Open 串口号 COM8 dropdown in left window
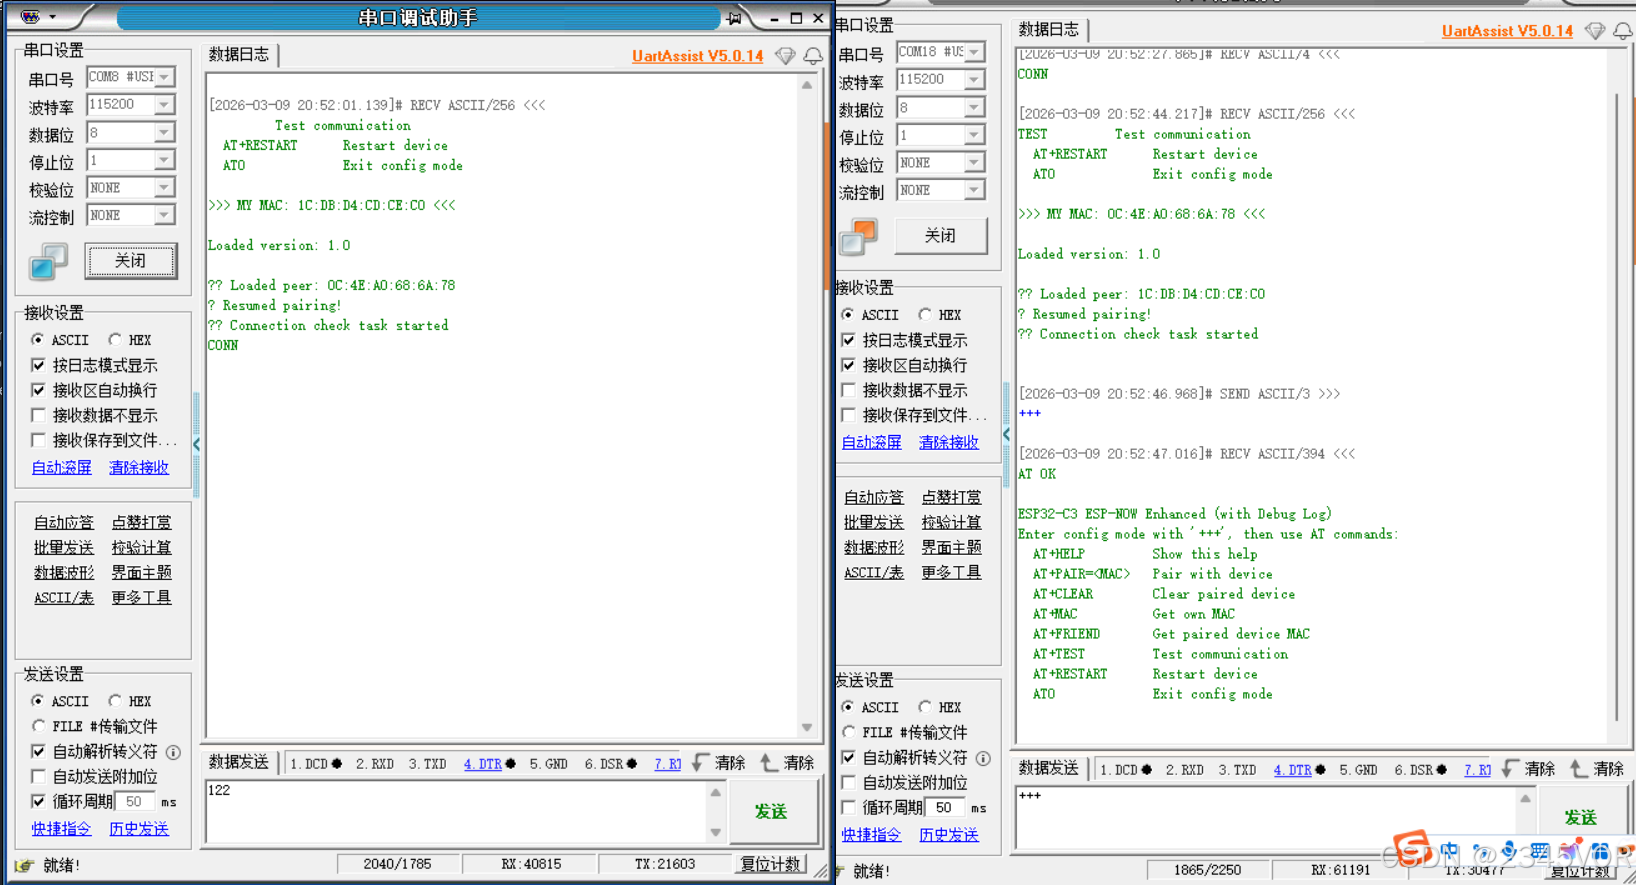The width and height of the screenshot is (1636, 885). (x=165, y=77)
